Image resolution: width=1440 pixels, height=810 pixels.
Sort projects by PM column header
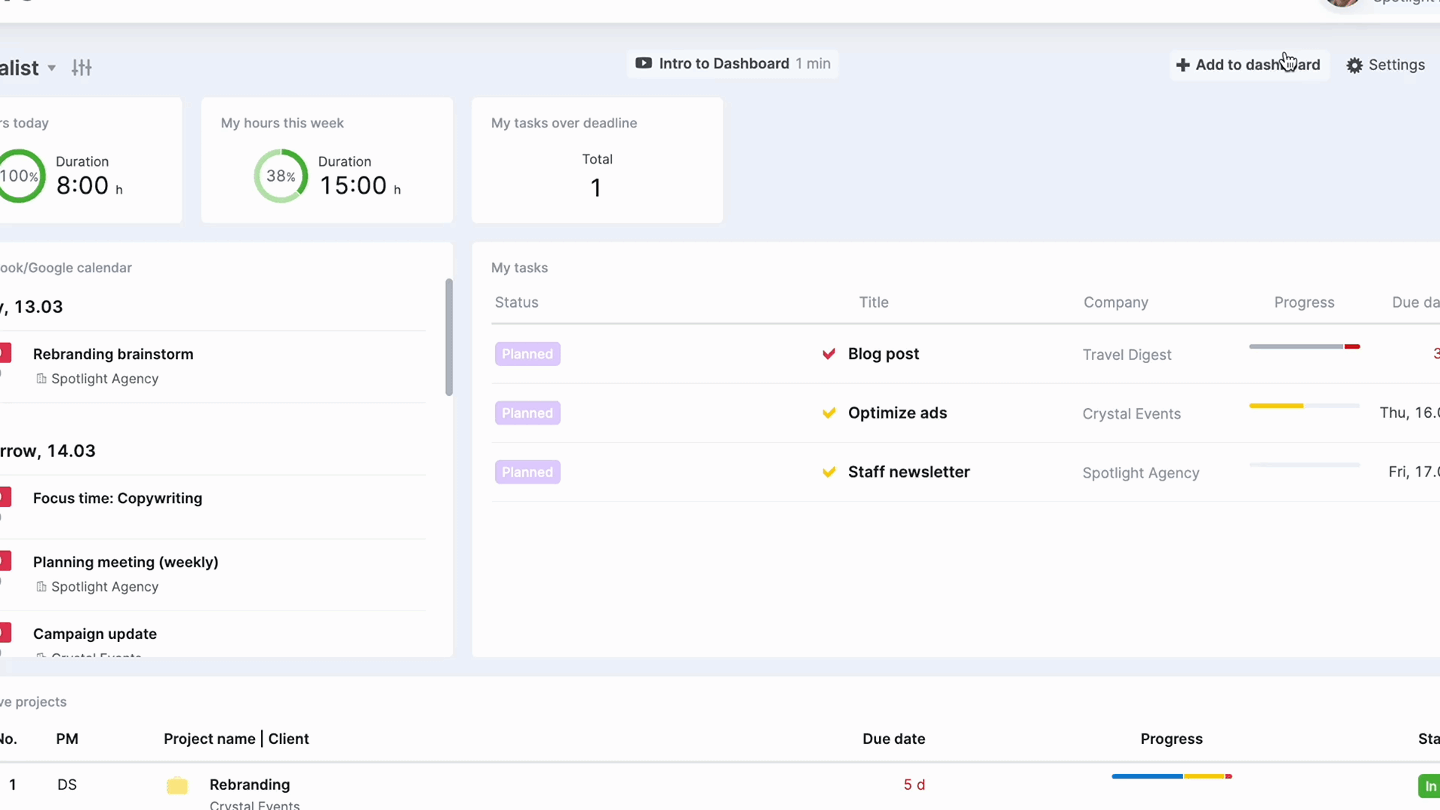(x=67, y=739)
